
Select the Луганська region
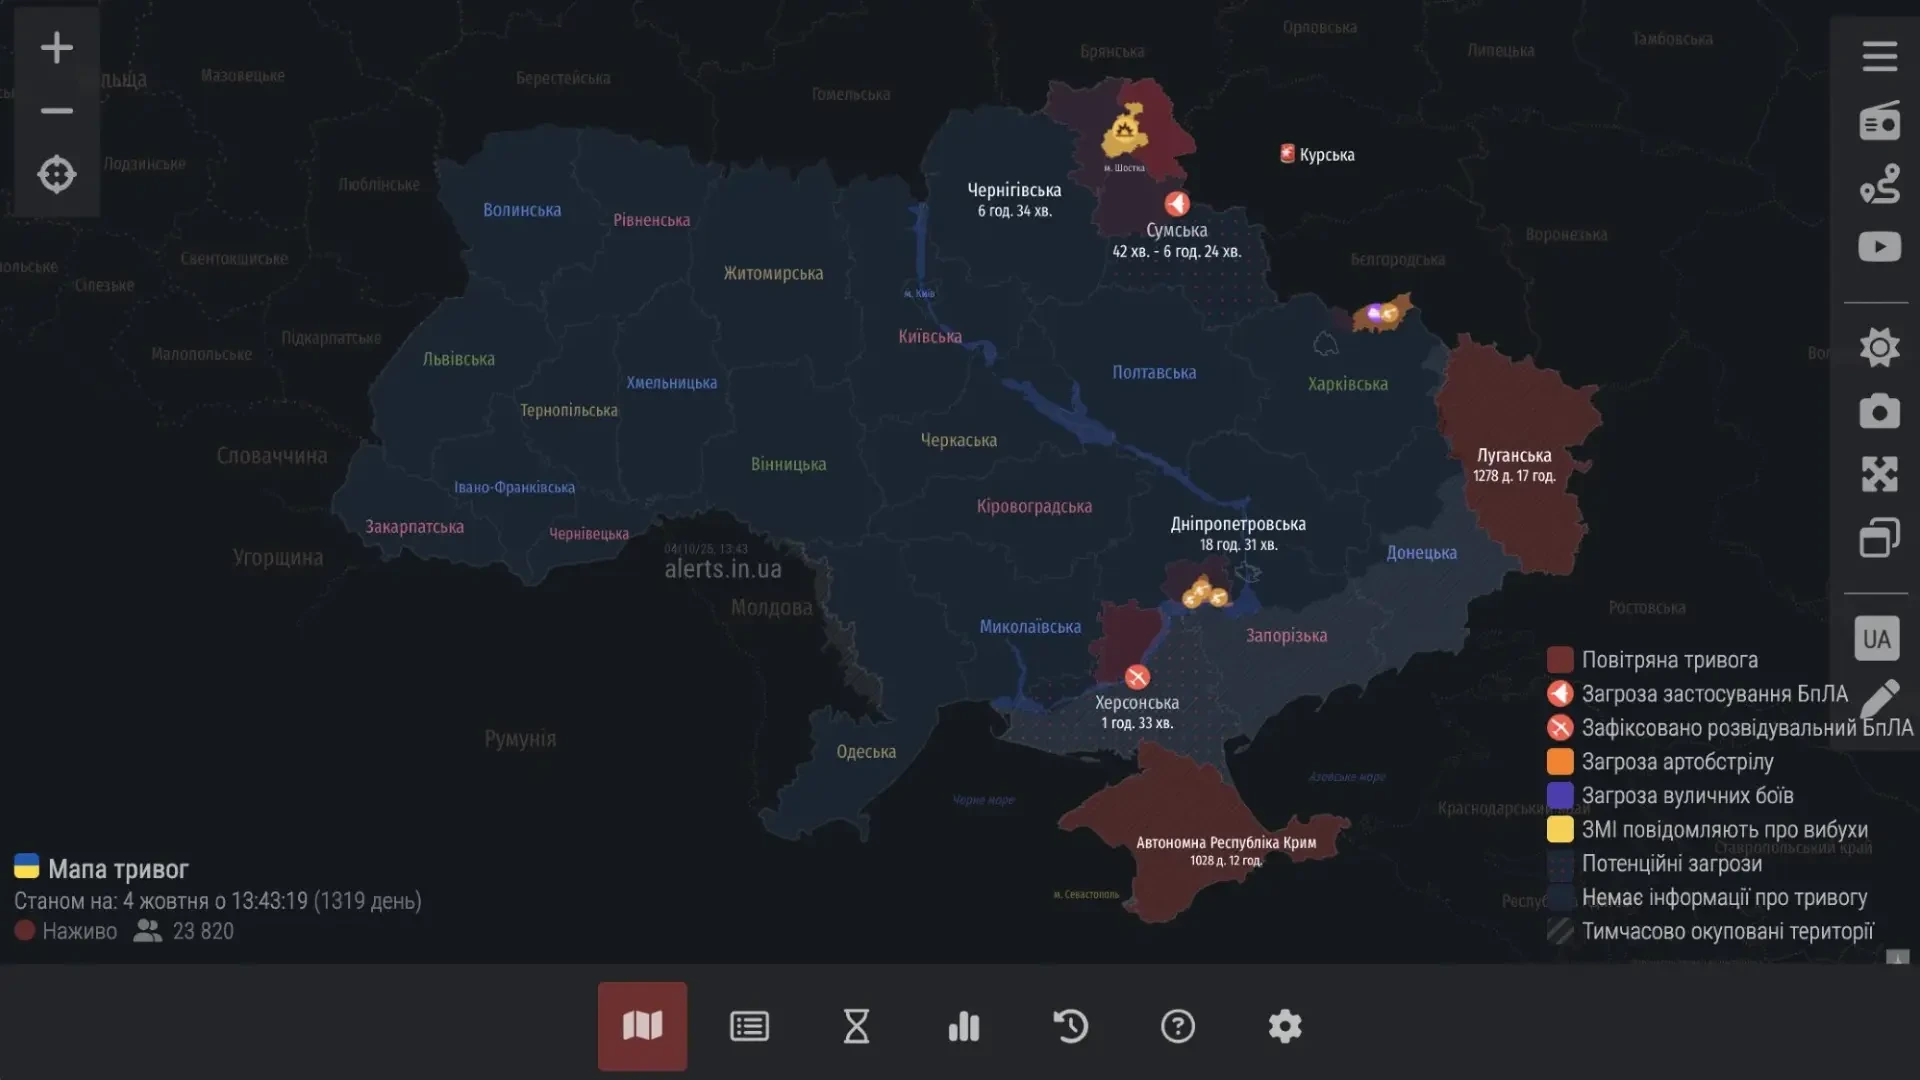pos(1515,455)
